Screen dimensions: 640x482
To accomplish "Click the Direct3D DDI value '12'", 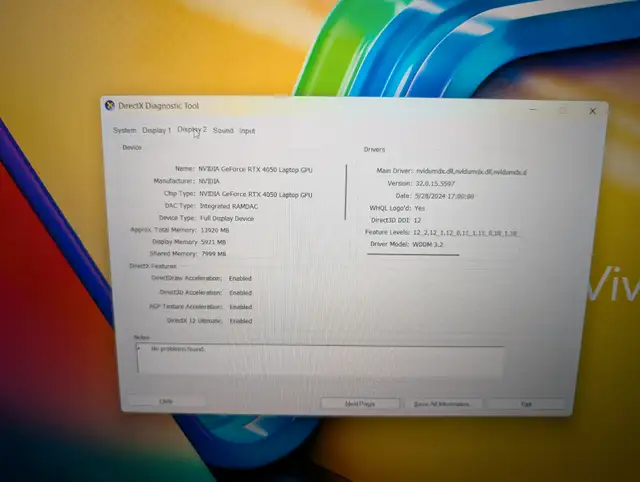I will 417,220.
